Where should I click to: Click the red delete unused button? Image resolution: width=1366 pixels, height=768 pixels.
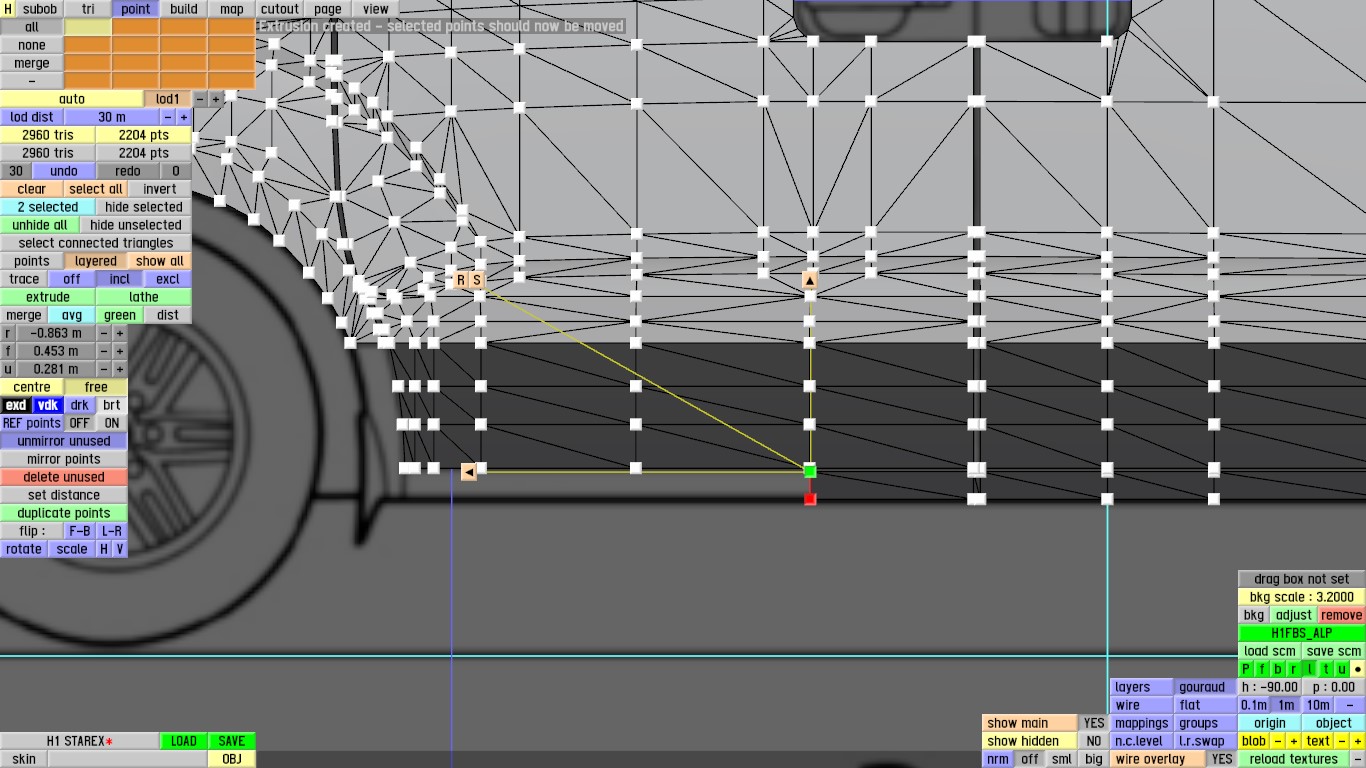pyautogui.click(x=64, y=477)
